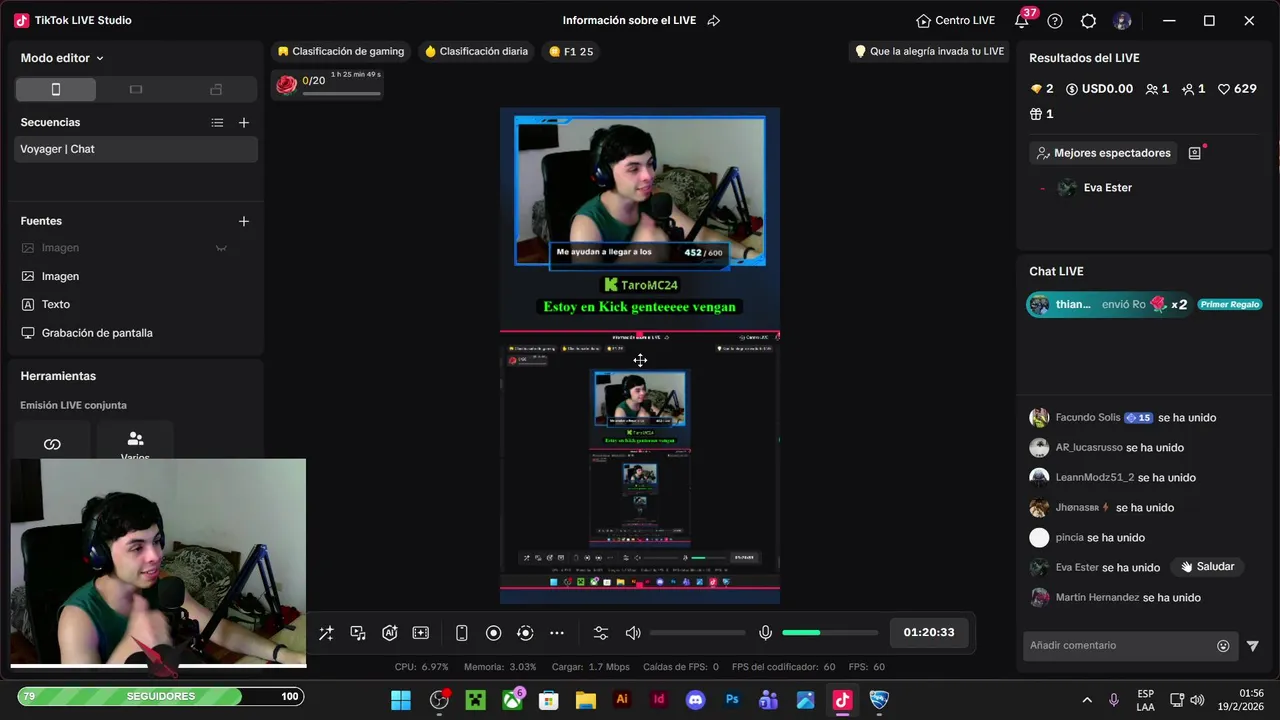Open Photoshop from the taskbar
Screen dimensions: 1280x720
point(732,700)
